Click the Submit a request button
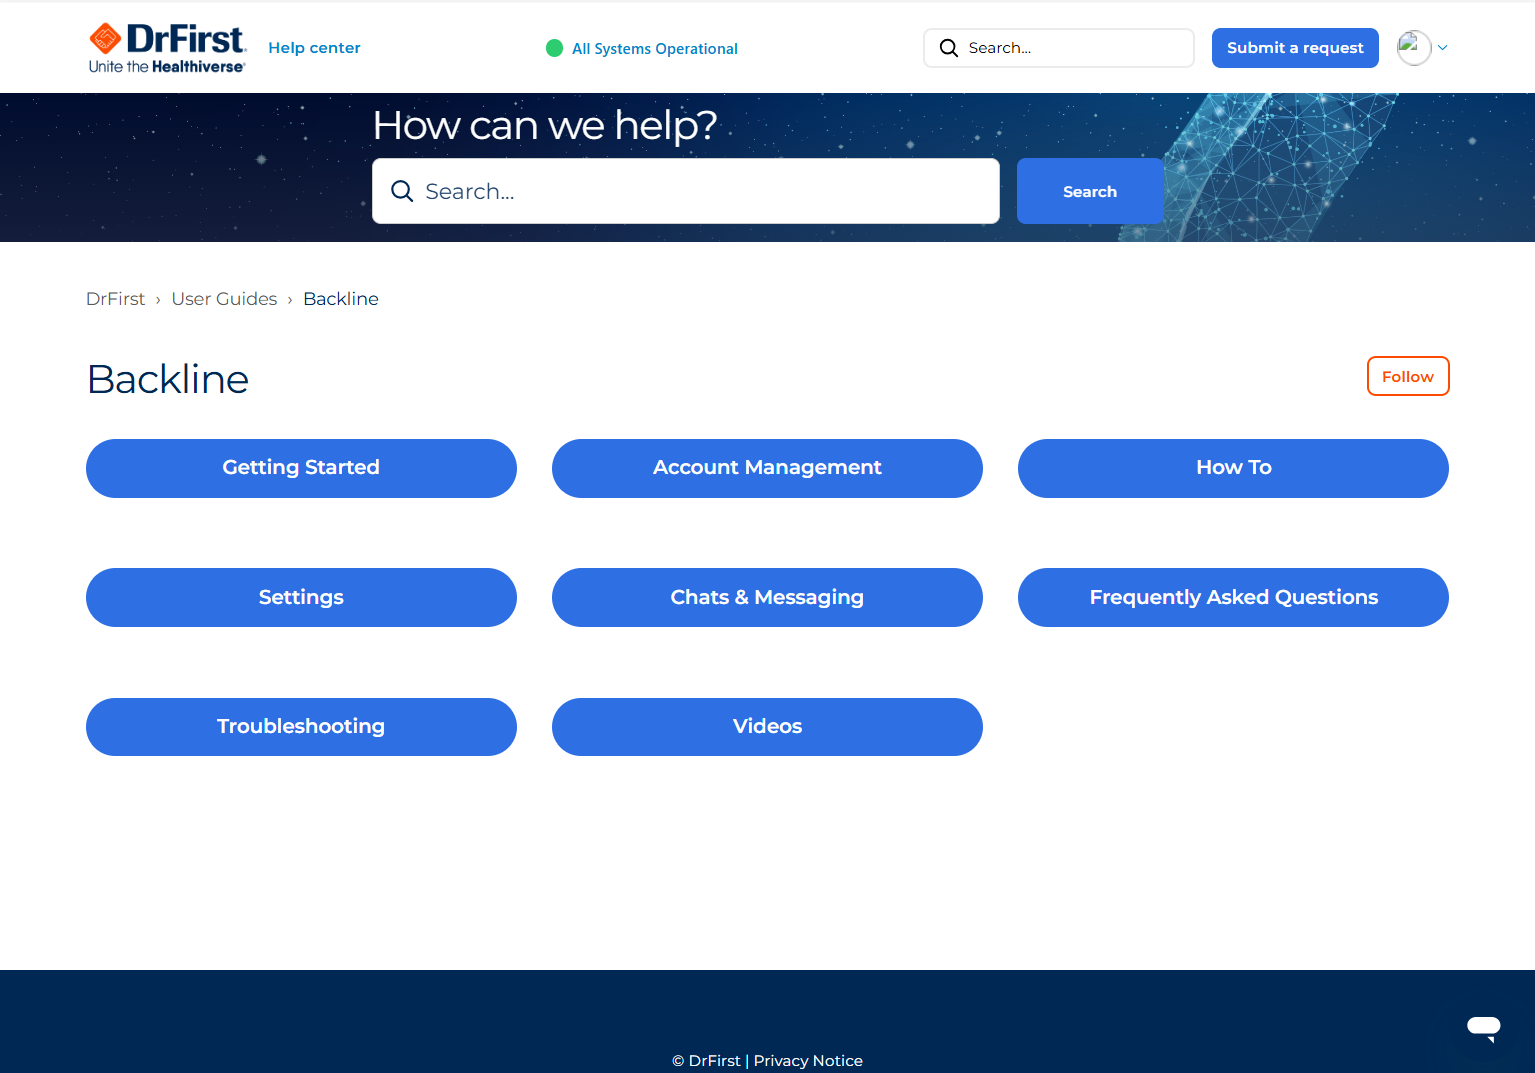The height and width of the screenshot is (1073, 1535). coord(1295,48)
